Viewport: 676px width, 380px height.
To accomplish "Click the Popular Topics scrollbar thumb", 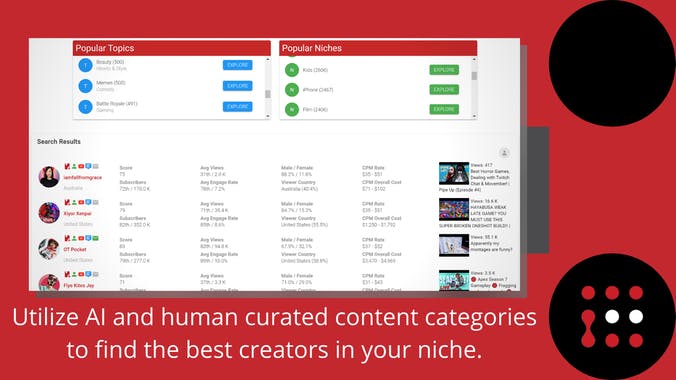I will click(268, 94).
